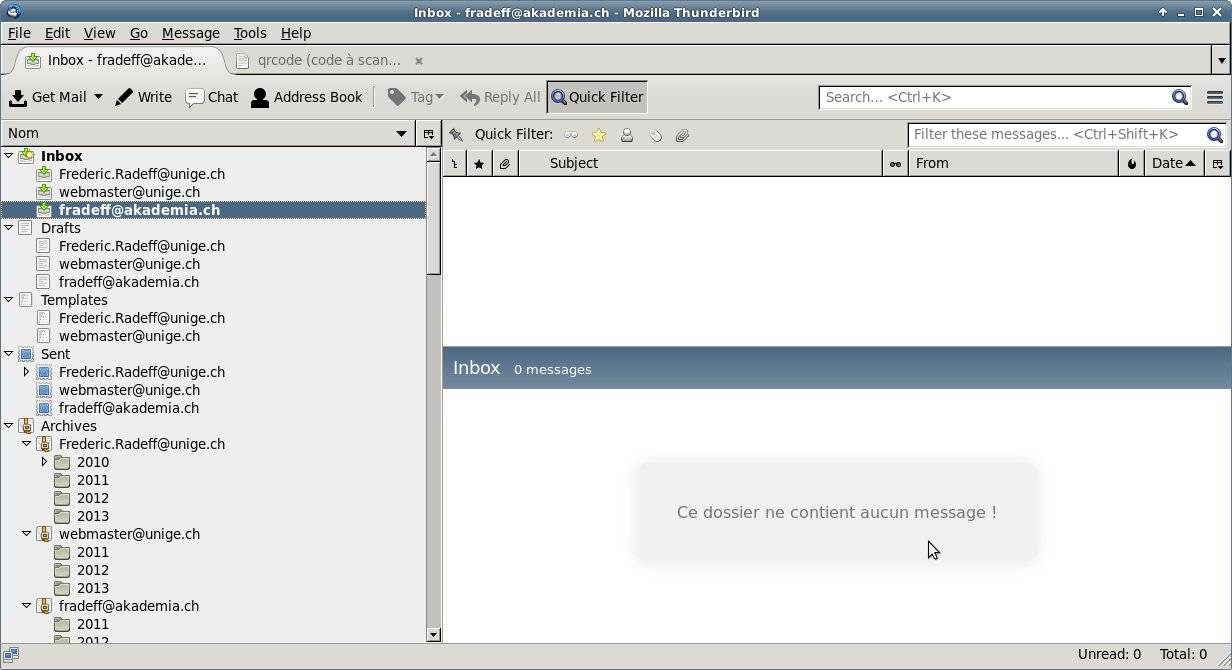Open the Thunderbird hamburger app menu
The image size is (1232, 670).
[x=1214, y=97]
